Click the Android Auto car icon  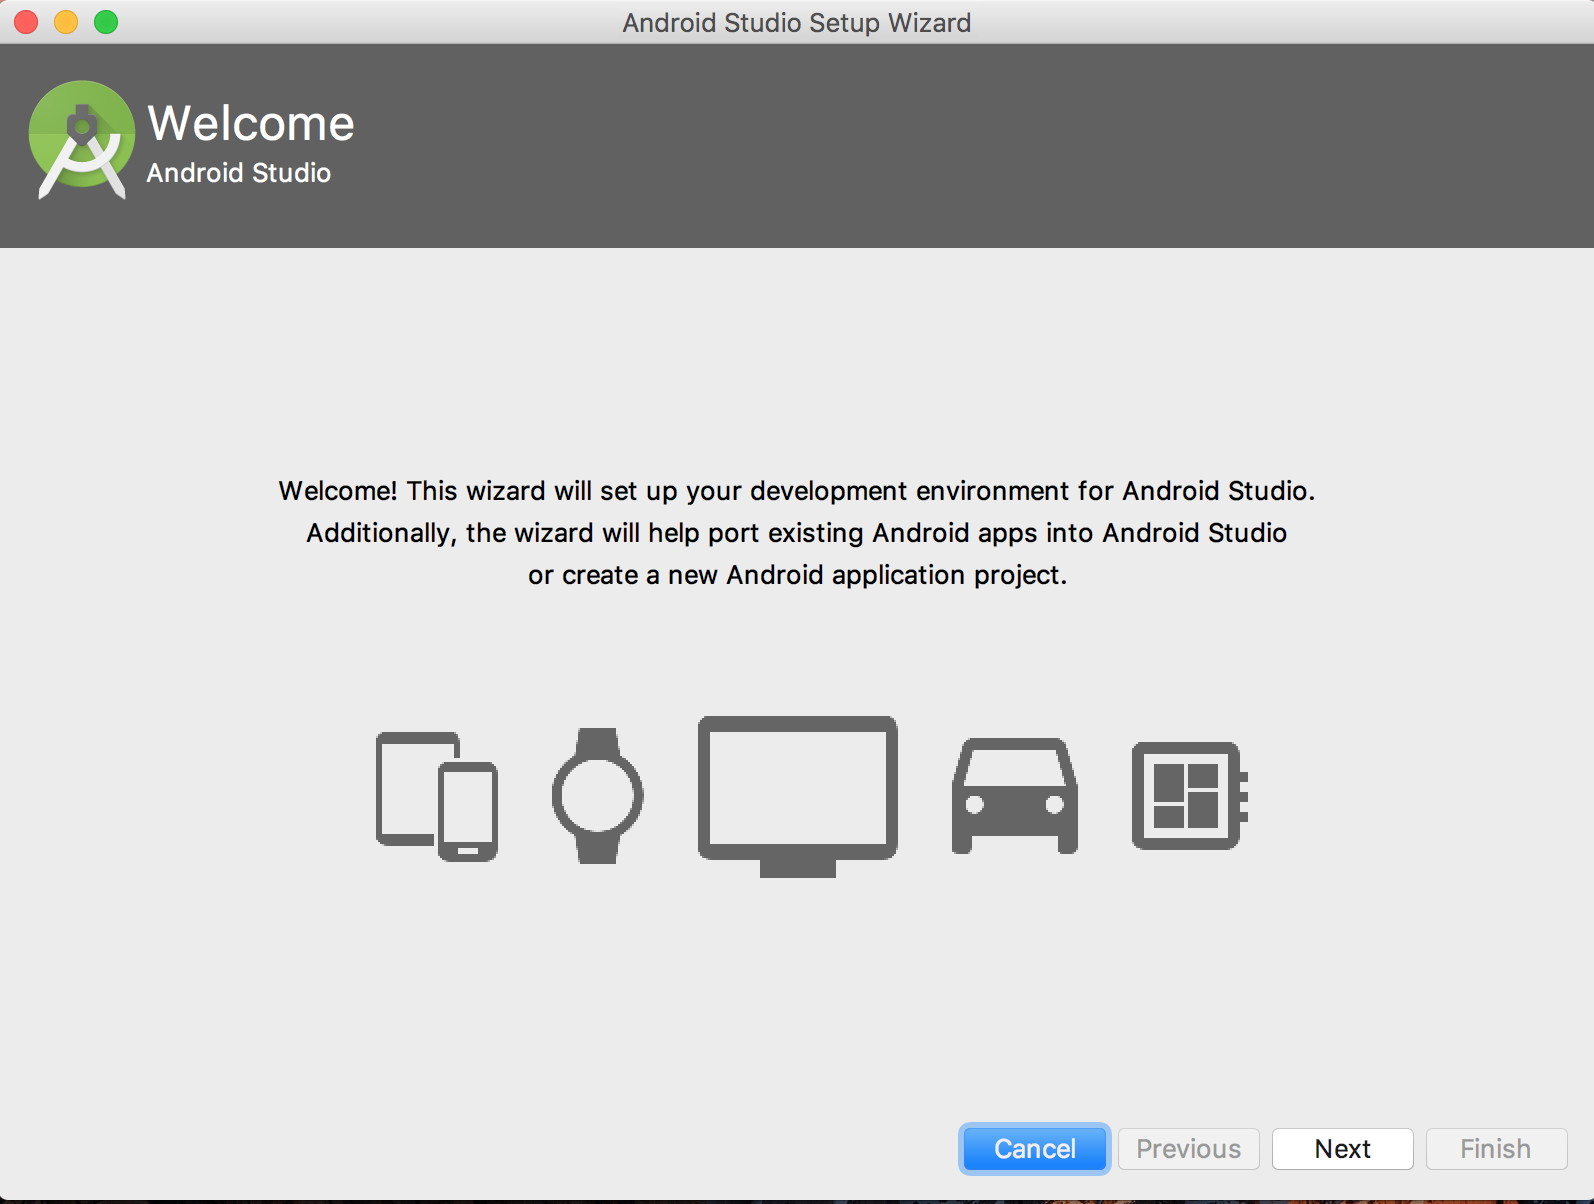click(1015, 796)
